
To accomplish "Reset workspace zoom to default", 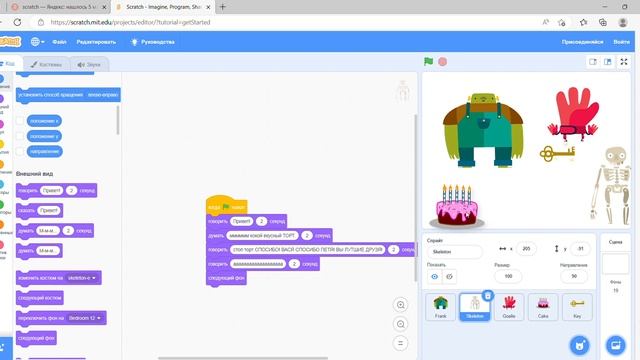I will click(400, 343).
